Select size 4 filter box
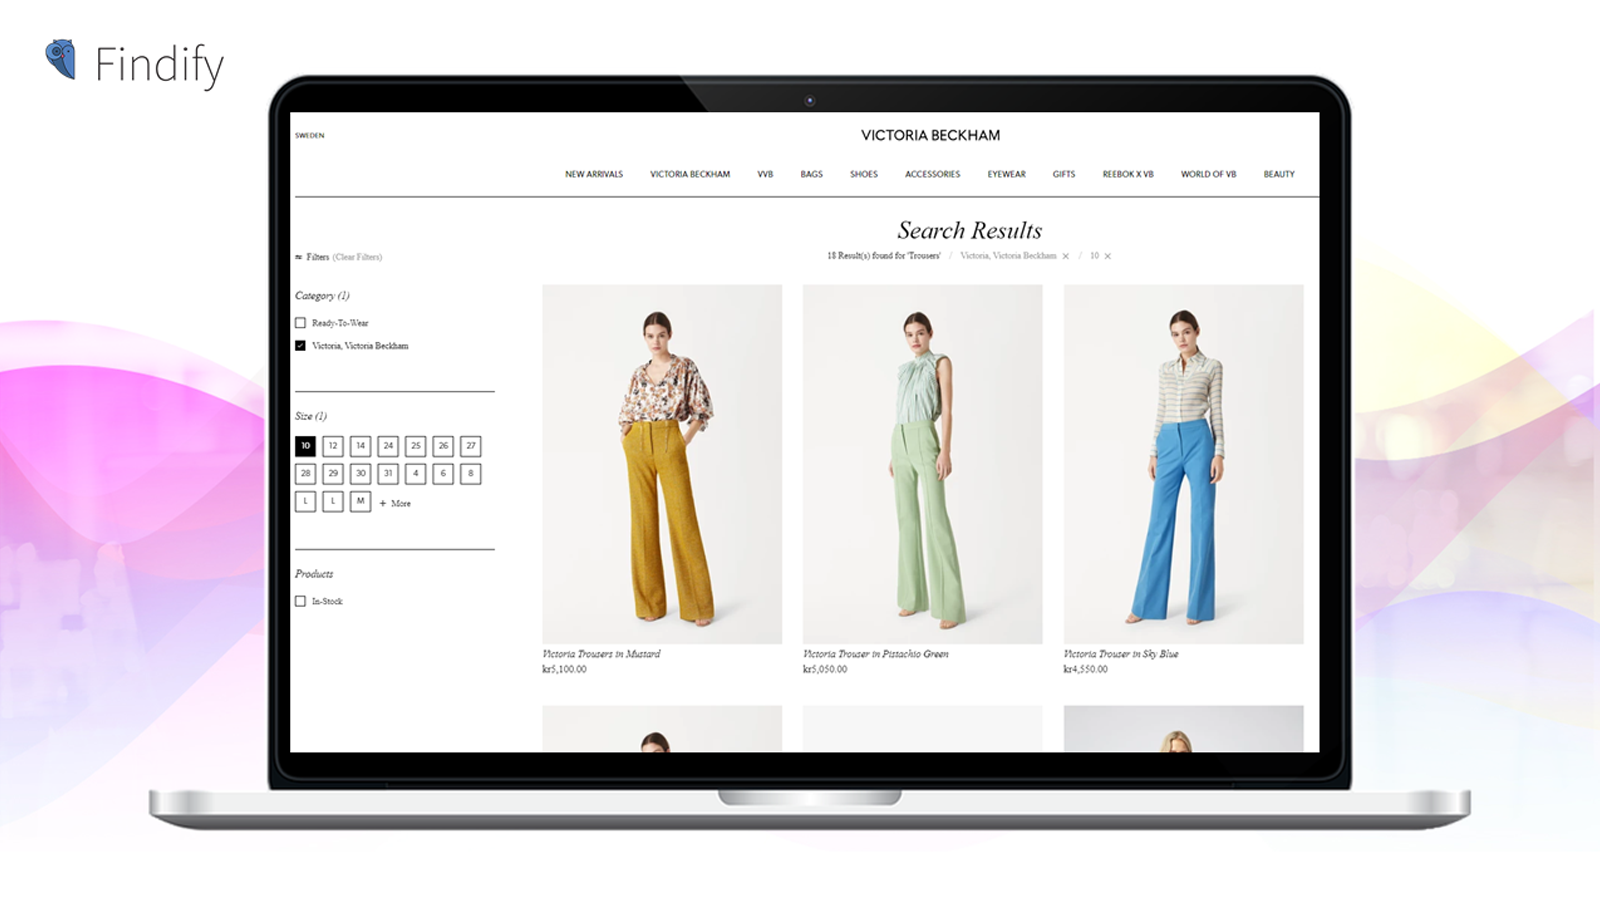The height and width of the screenshot is (900, 1600). coord(416,474)
